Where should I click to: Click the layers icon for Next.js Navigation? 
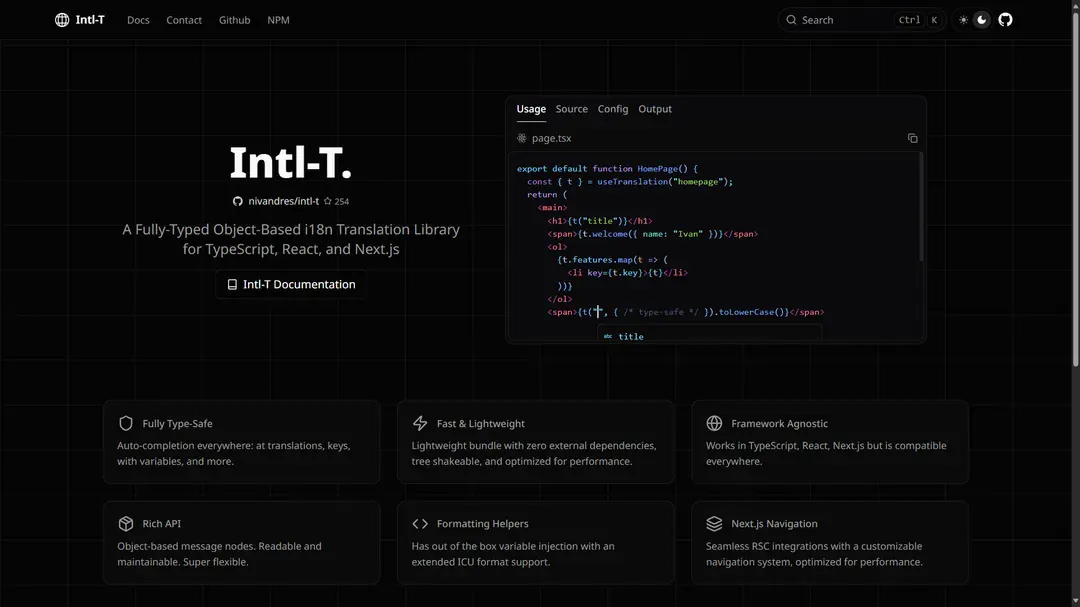714,524
